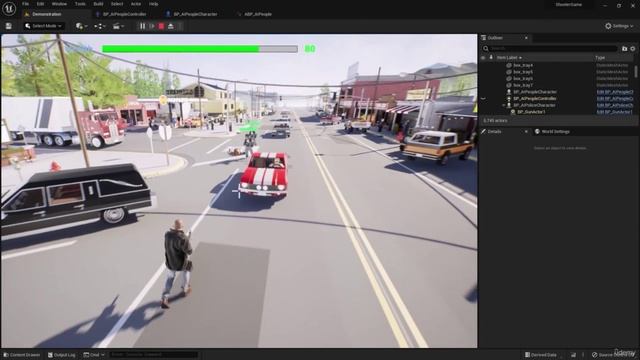Open the Help menu
640x360 pixels.
153,4
